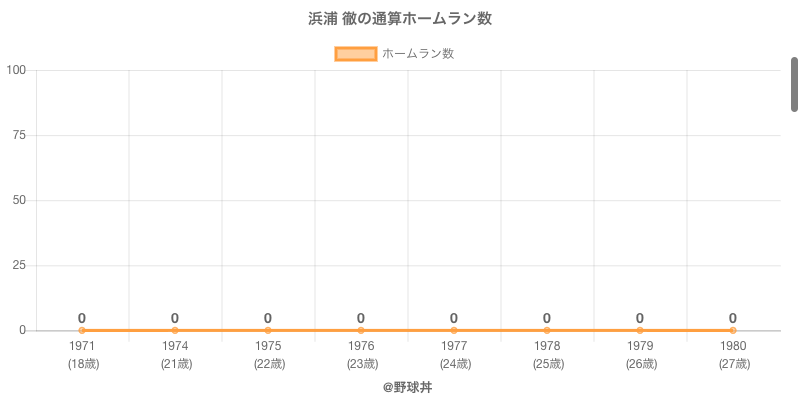Click the 1978 (25歳) axis label
This screenshot has width=800, height=400.
click(547, 355)
